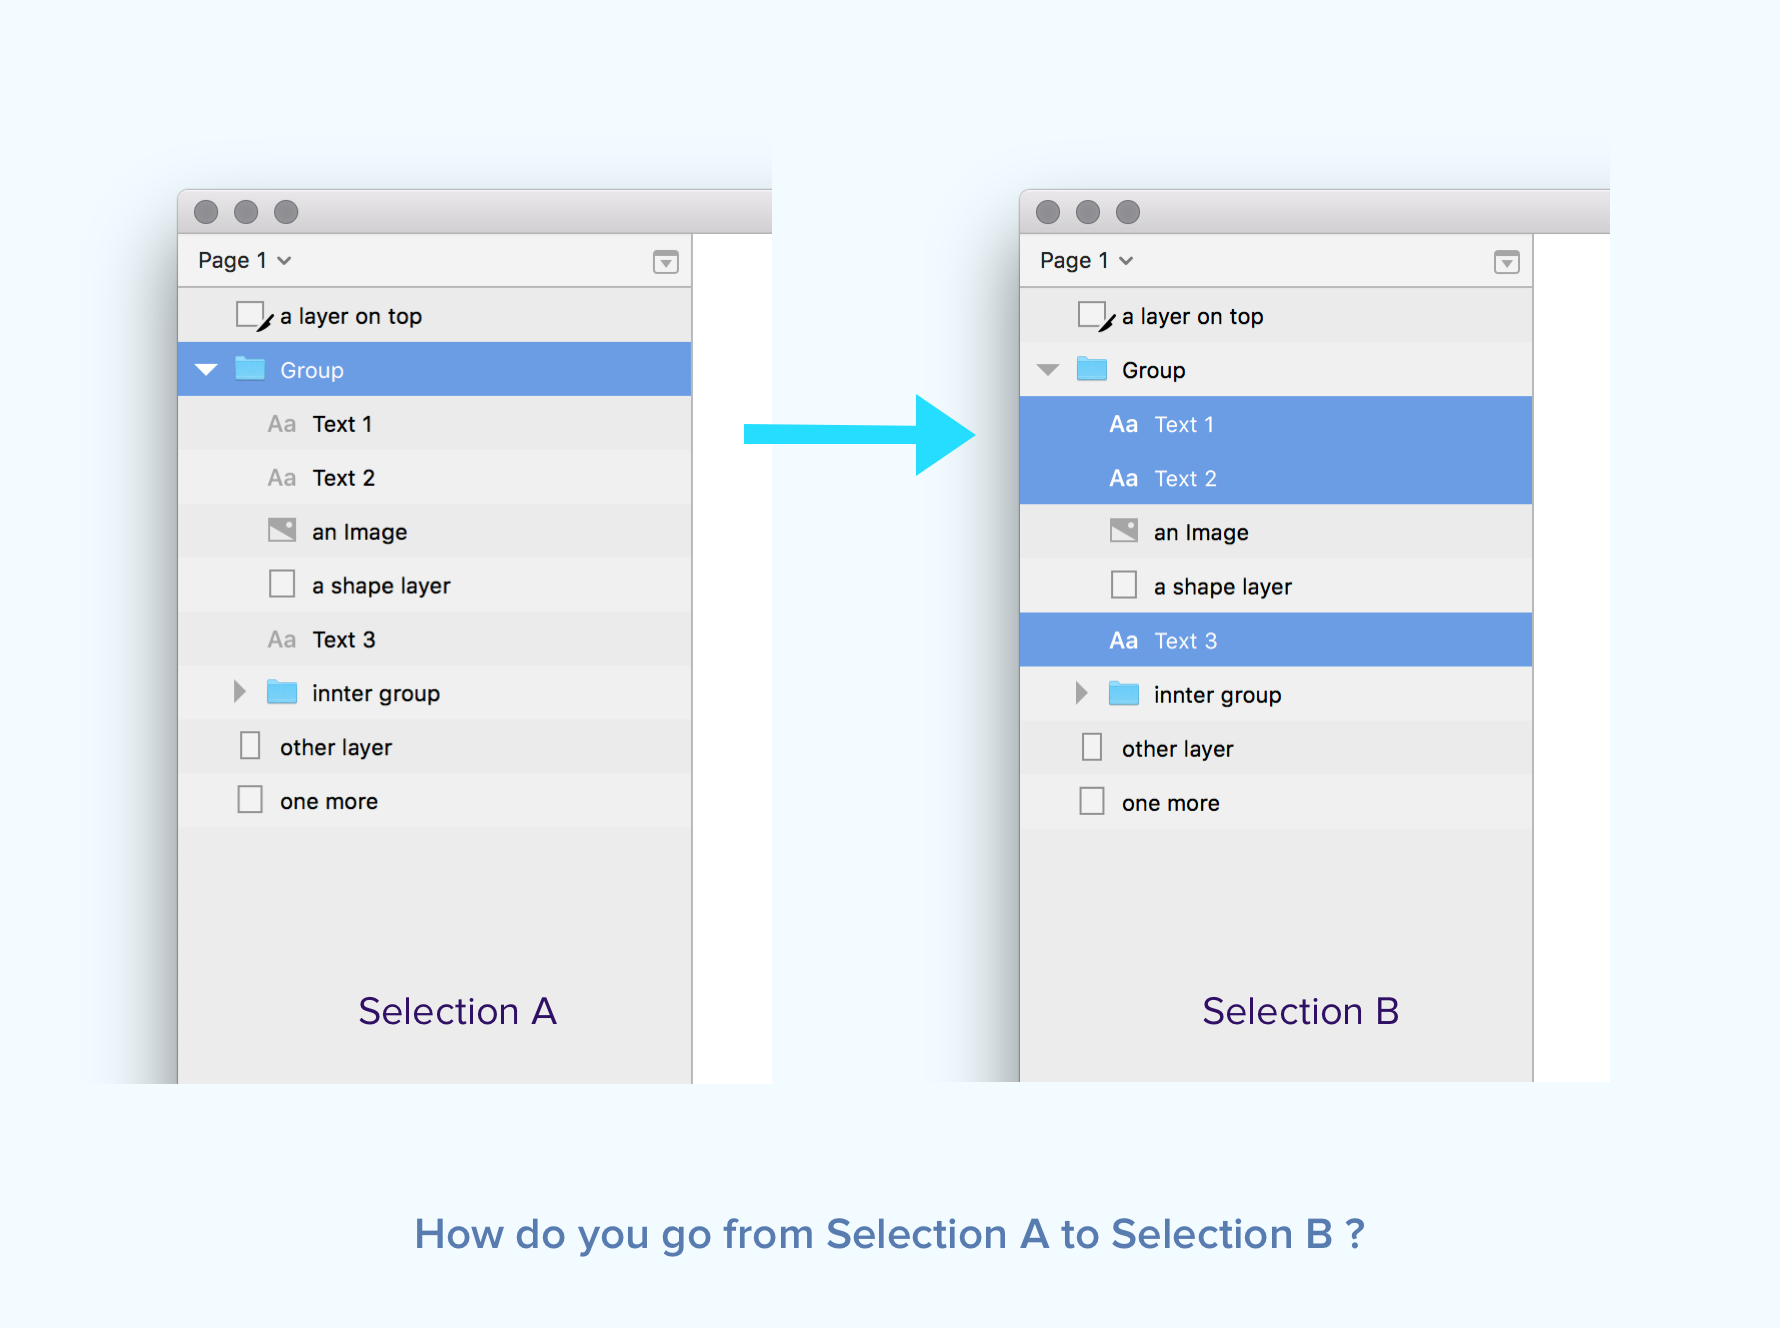
Task: Click the Aa text icon of Text 3 in Selection A
Action: pyautogui.click(x=282, y=640)
